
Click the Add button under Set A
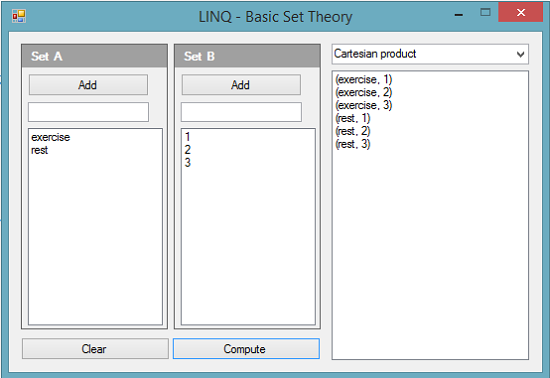point(88,85)
